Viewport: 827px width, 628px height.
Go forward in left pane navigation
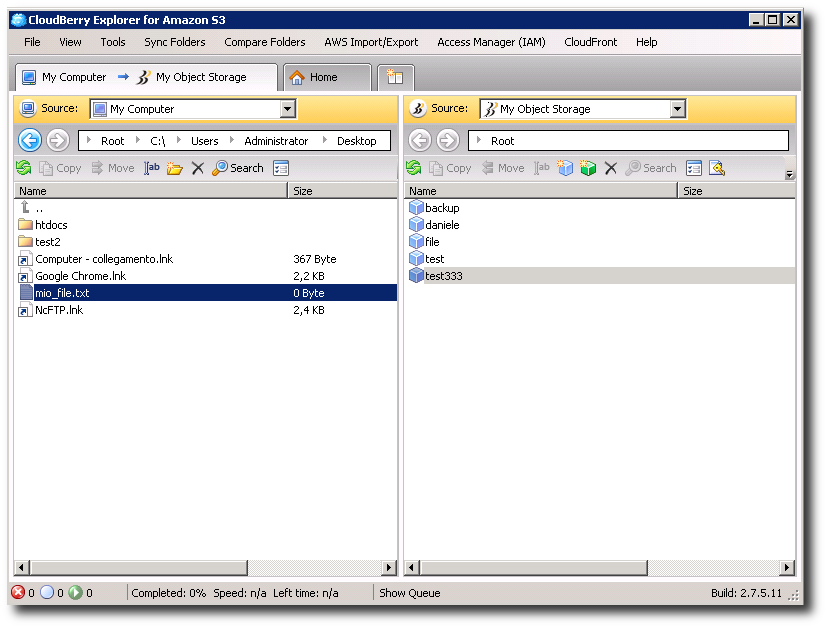point(58,140)
